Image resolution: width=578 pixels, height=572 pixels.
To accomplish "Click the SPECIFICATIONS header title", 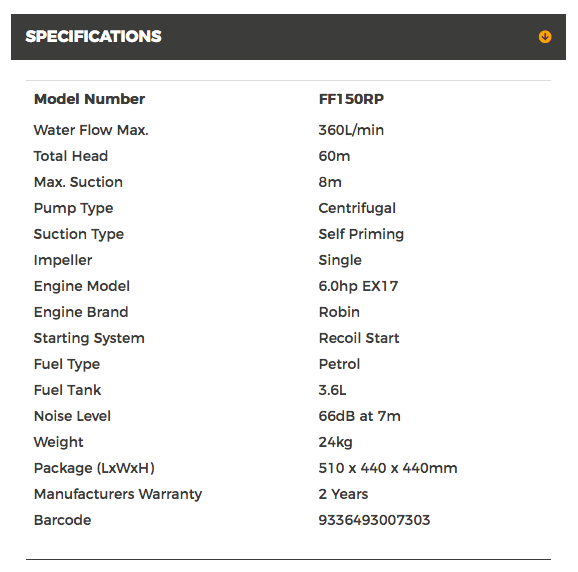I will 93,36.
